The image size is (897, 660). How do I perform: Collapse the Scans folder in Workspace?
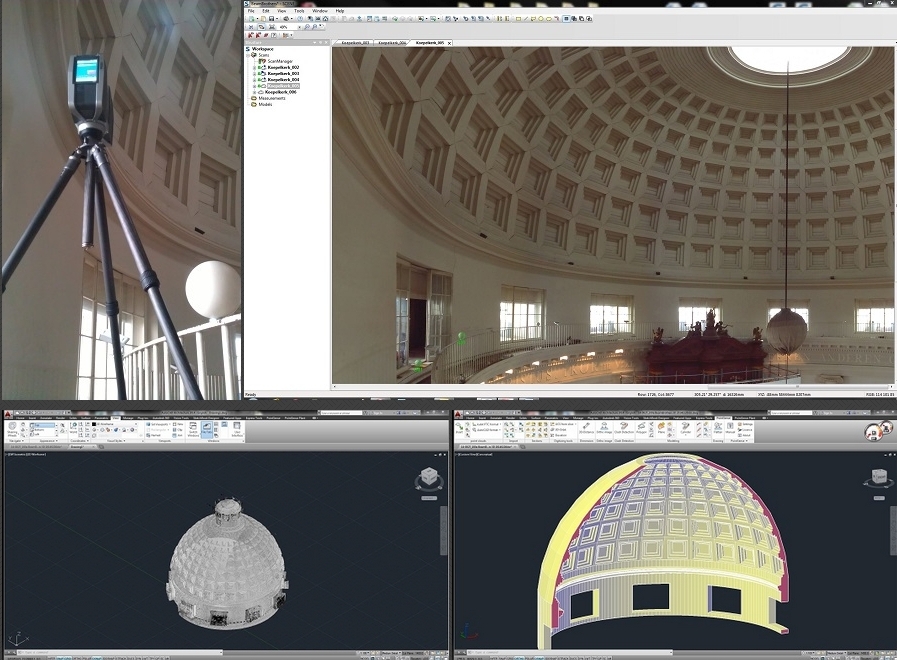pos(250,55)
